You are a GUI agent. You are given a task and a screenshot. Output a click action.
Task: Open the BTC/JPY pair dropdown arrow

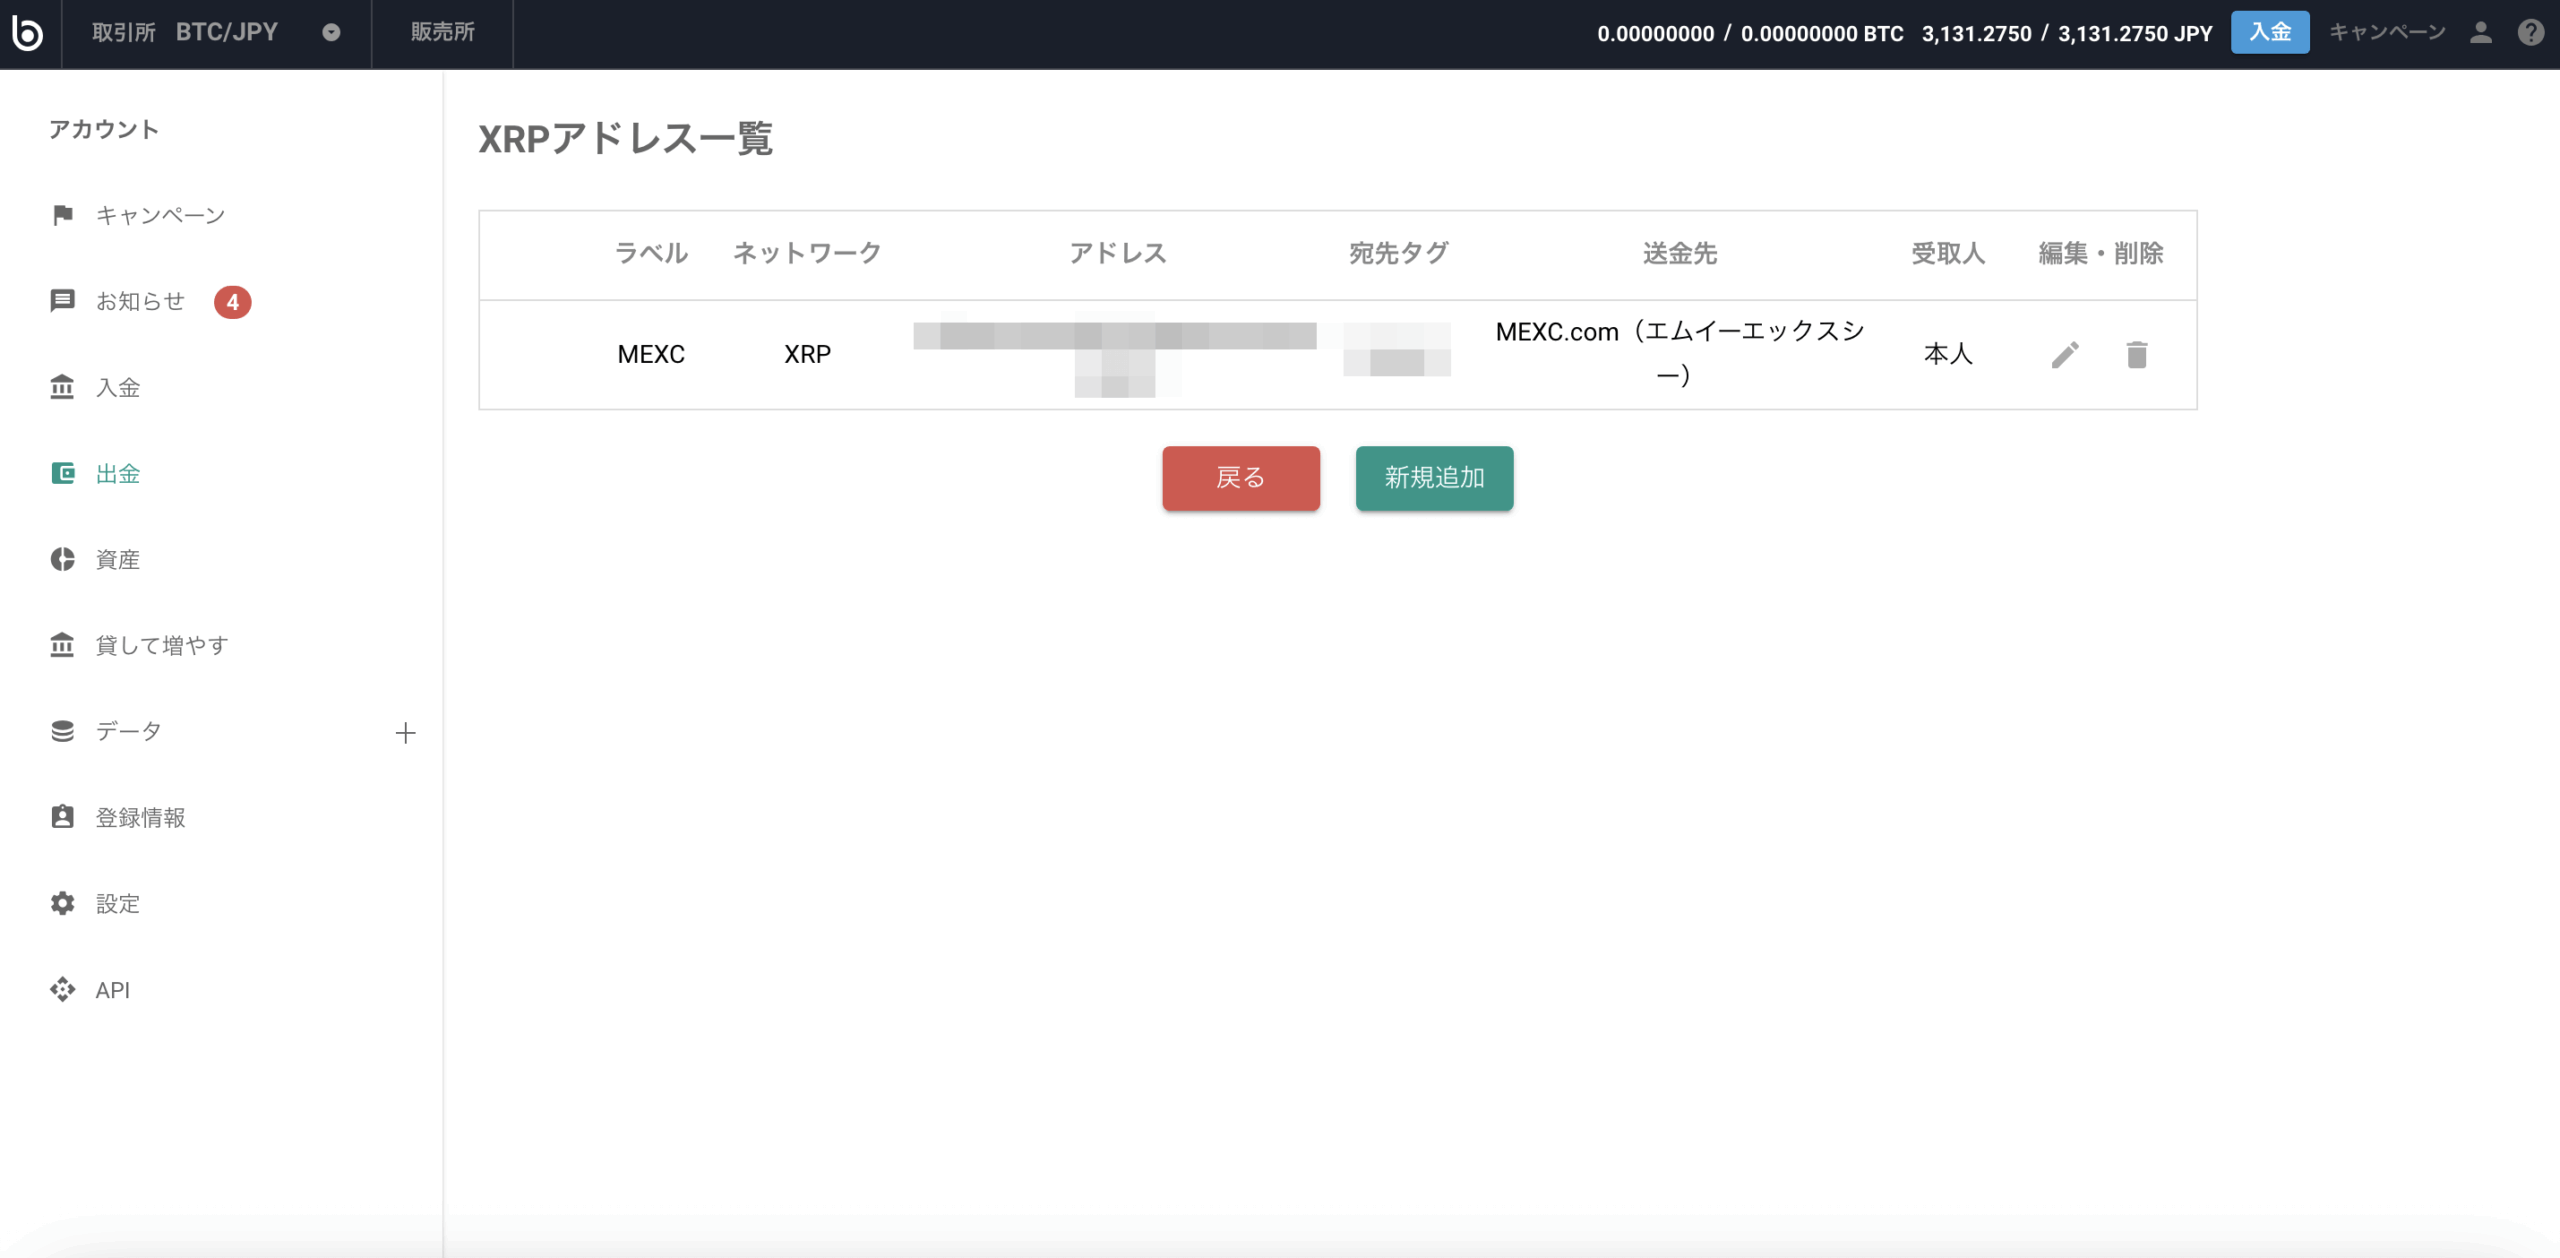(331, 33)
